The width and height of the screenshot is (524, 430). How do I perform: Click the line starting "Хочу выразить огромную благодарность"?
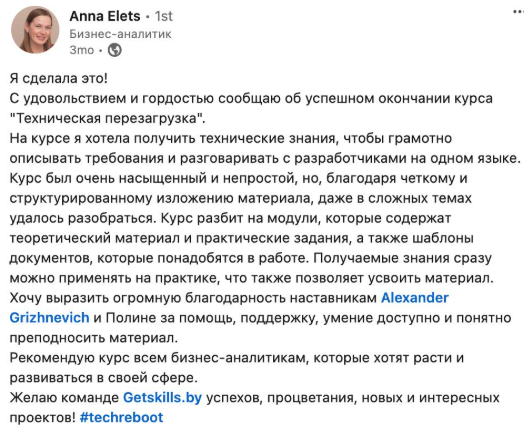point(229,298)
